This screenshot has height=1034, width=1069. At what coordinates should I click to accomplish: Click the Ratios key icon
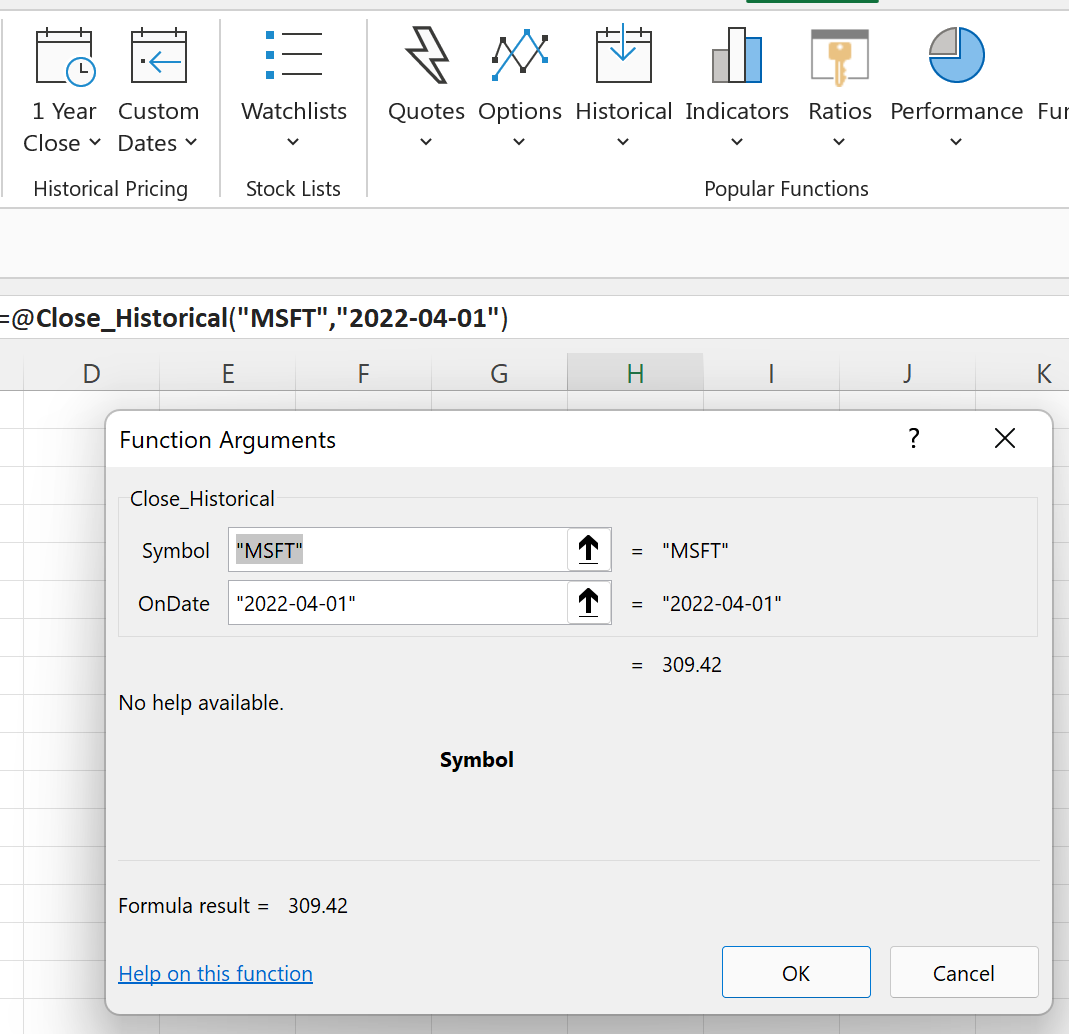840,57
